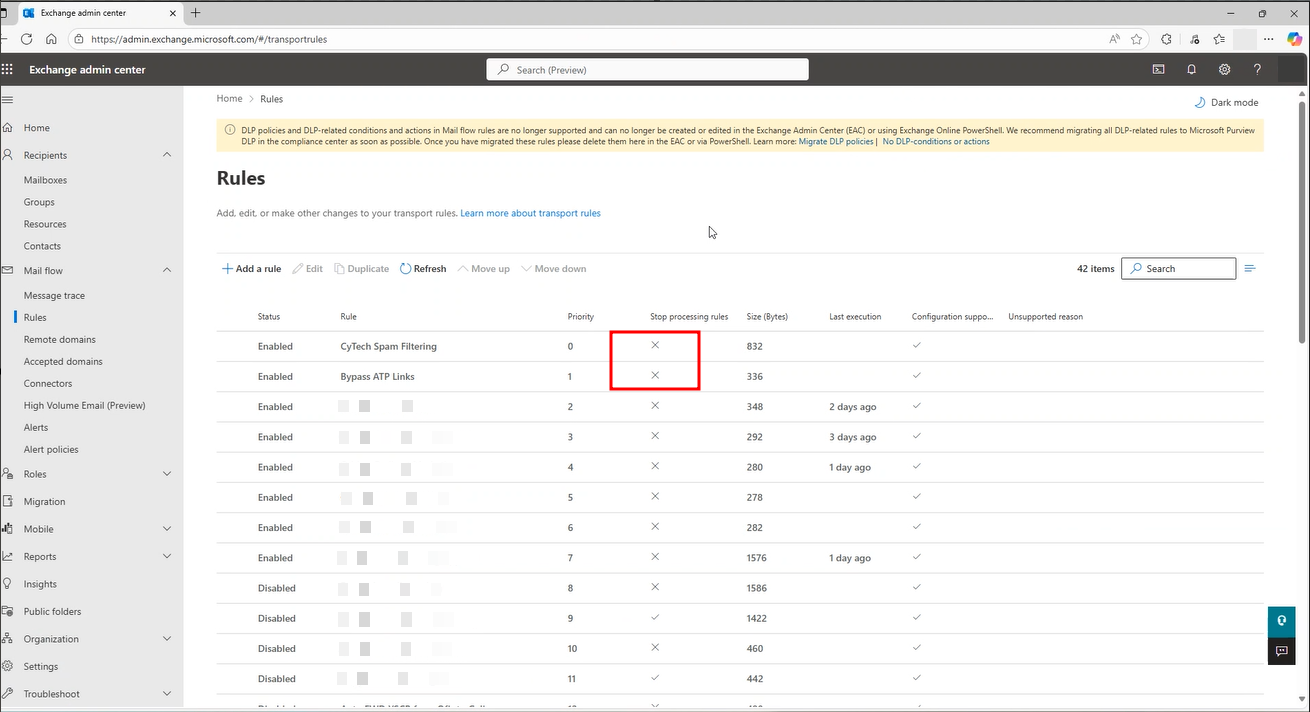Open the app launcher waffle icon
This screenshot has width=1310, height=712.
(8, 70)
